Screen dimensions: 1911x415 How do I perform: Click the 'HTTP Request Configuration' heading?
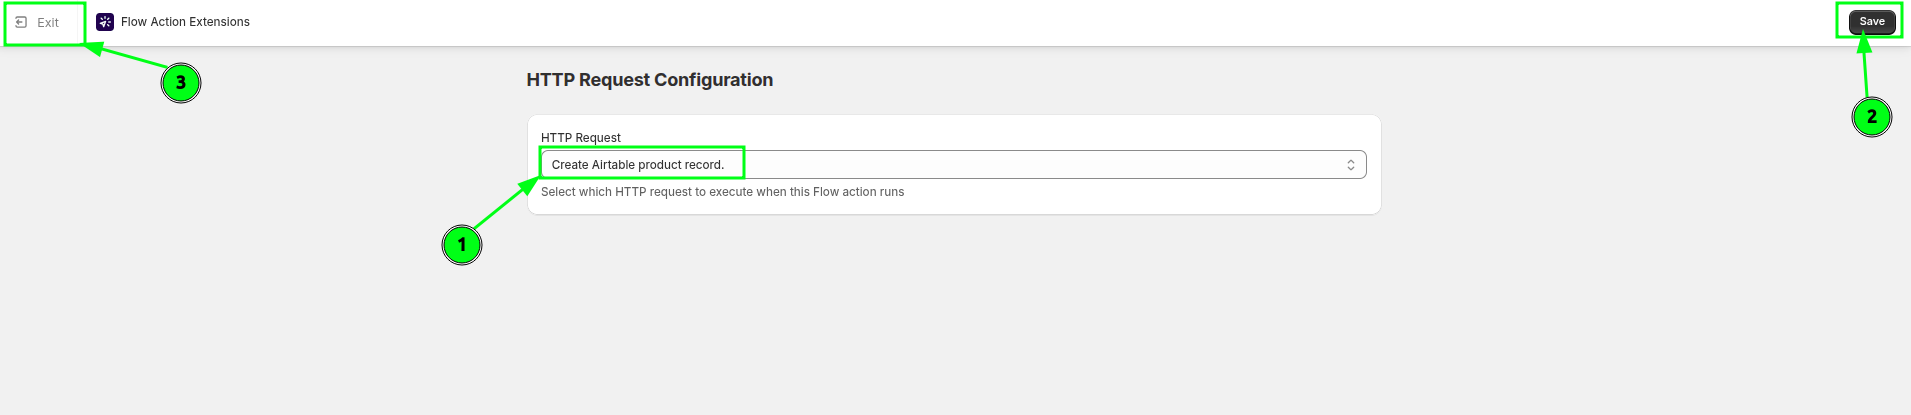click(649, 80)
